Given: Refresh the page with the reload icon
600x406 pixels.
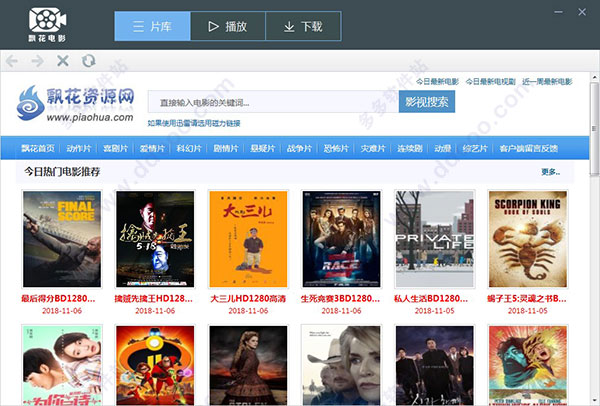Looking at the screenshot, I should pyautogui.click(x=89, y=61).
